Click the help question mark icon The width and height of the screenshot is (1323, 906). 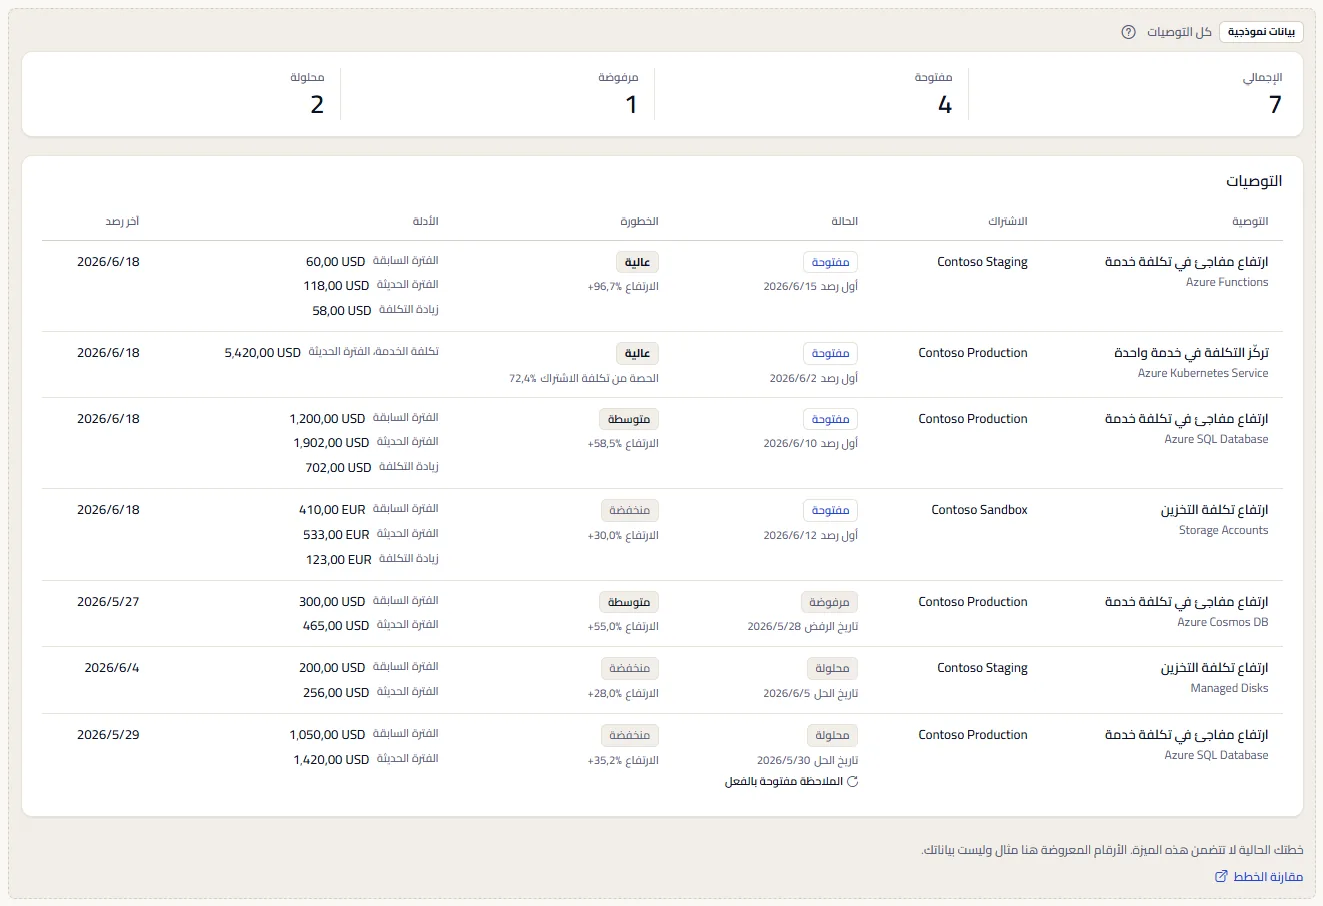[x=1128, y=32]
